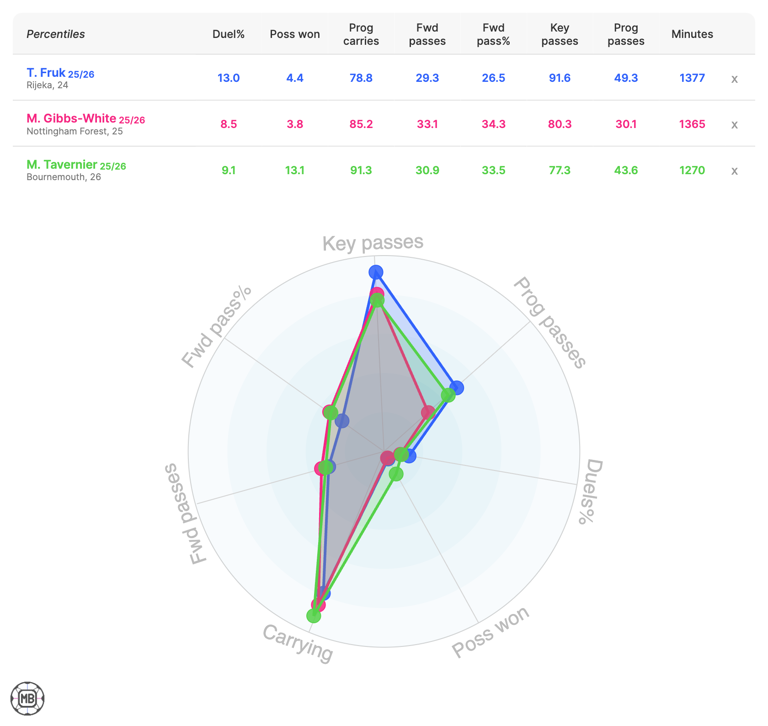Click 'Rijeka, 24' club text
This screenshot has width=768, height=726.
(47, 85)
